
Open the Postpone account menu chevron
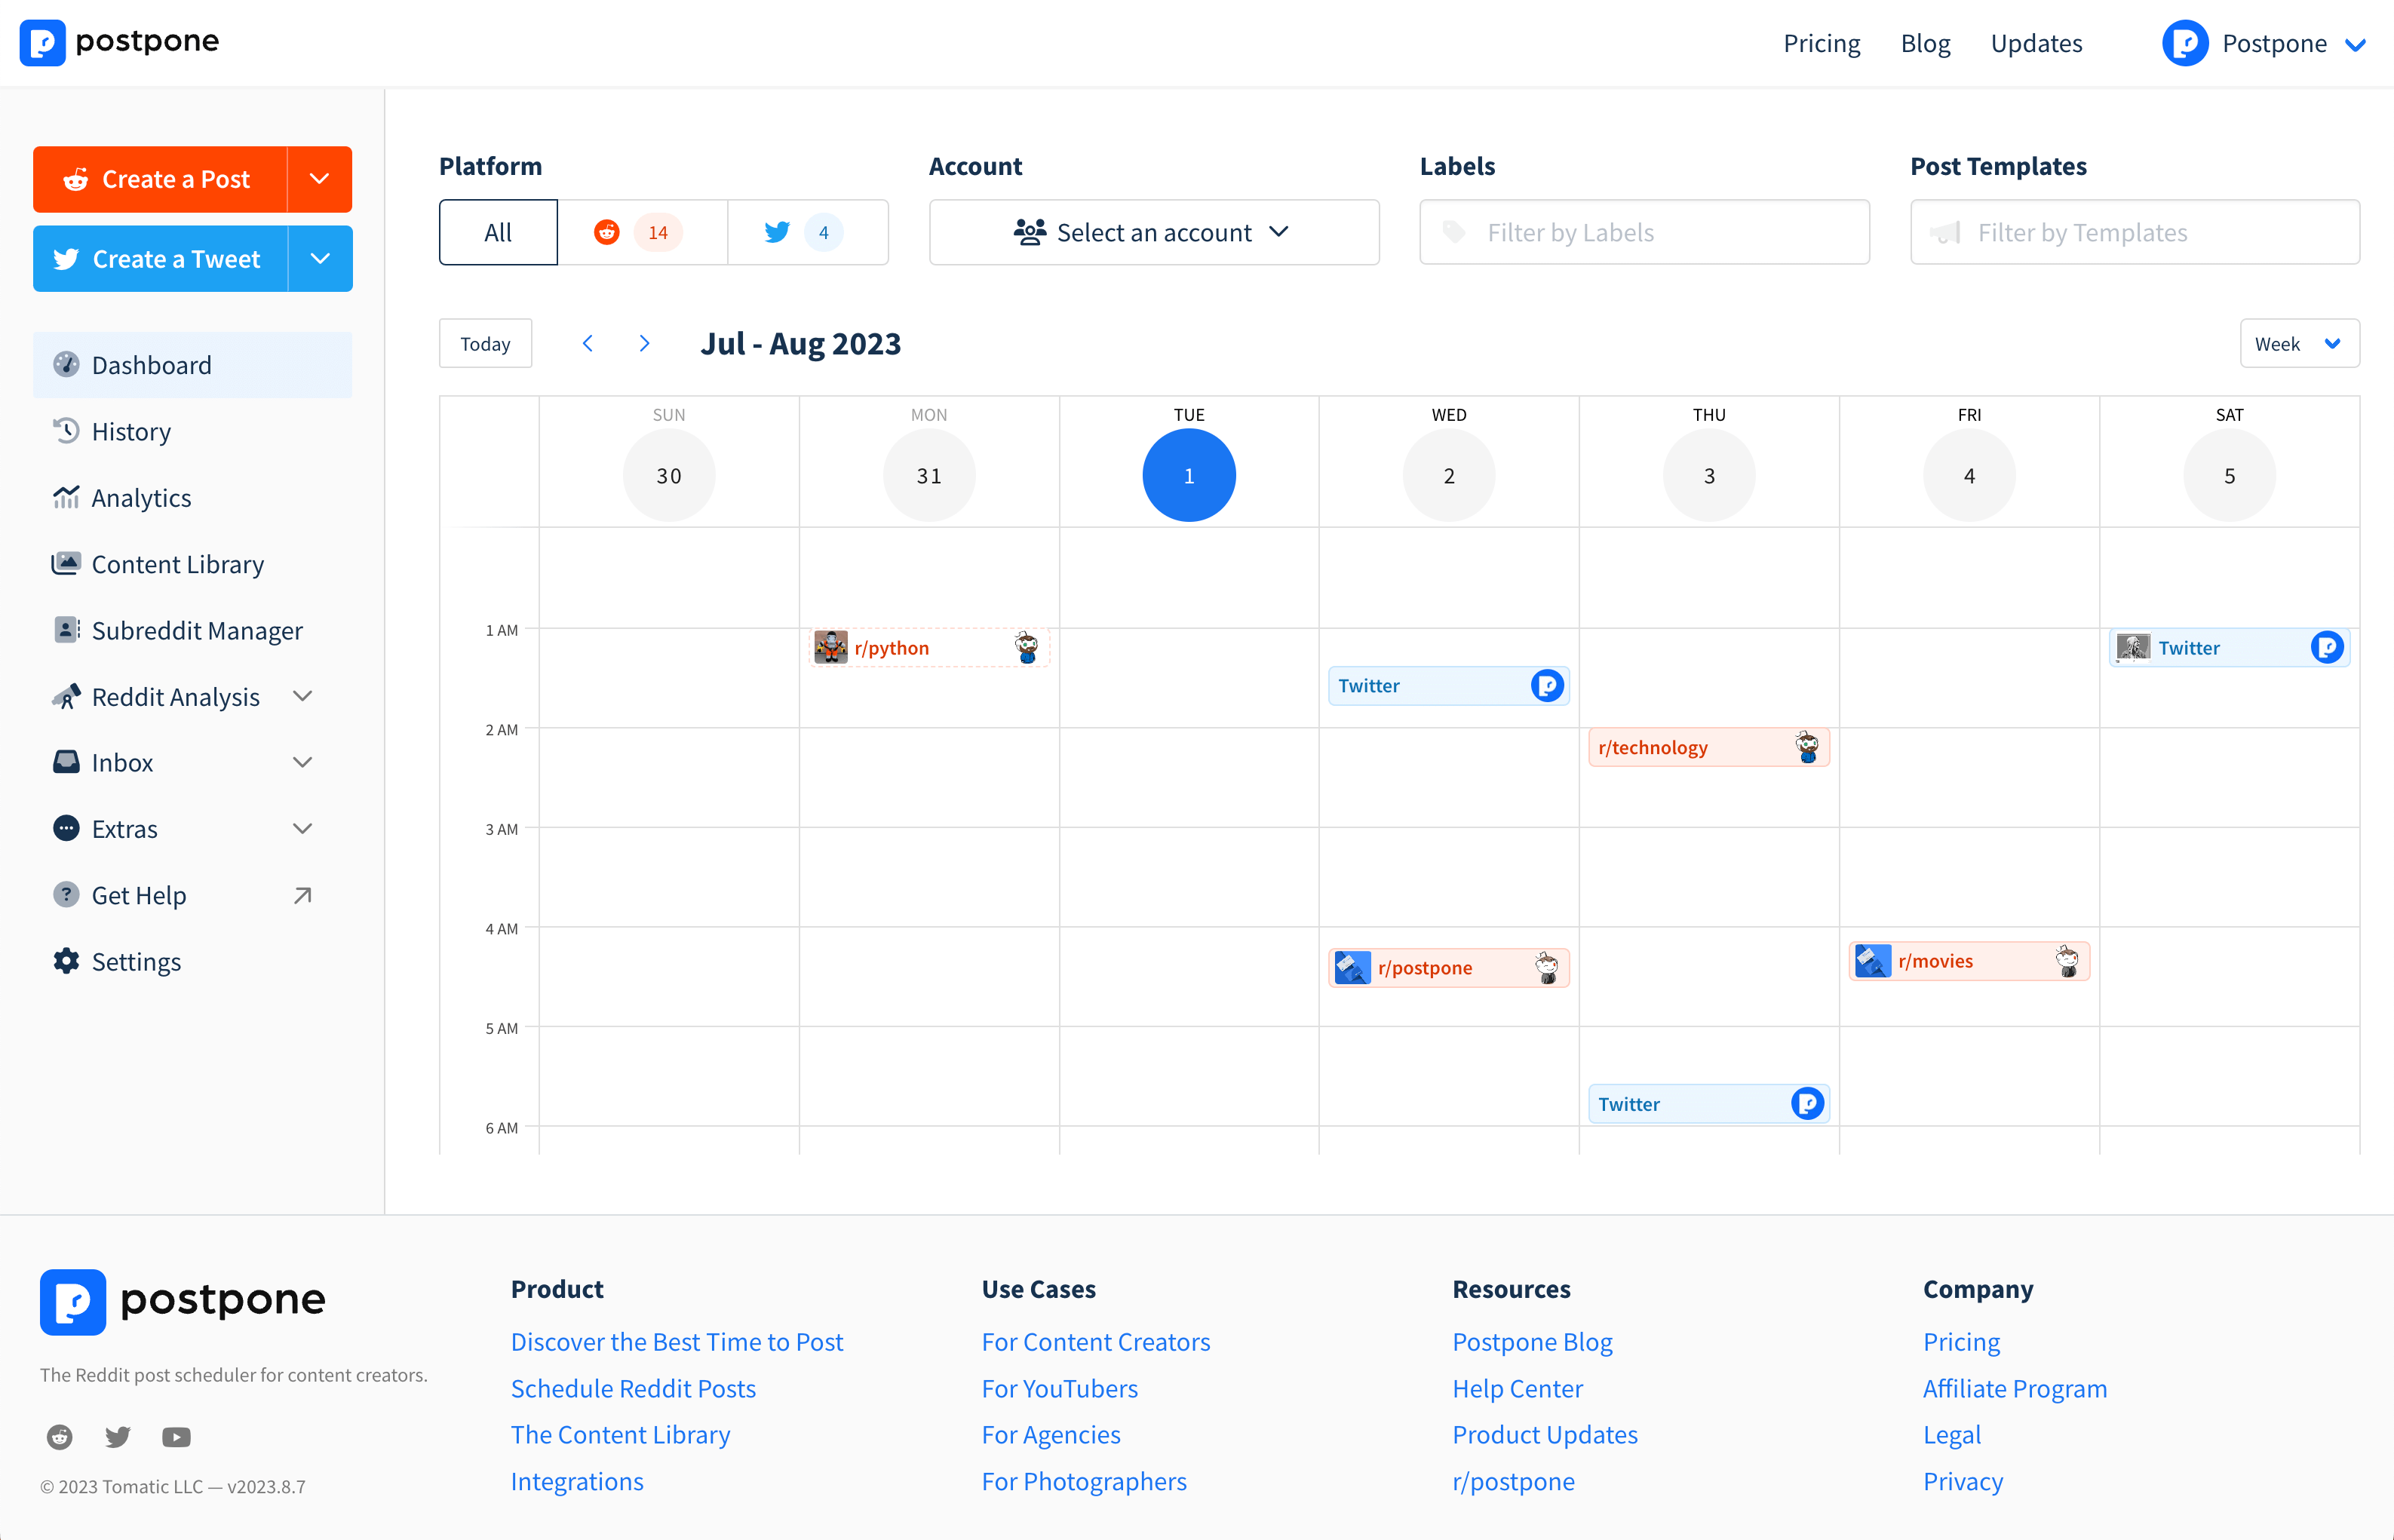2356,44
